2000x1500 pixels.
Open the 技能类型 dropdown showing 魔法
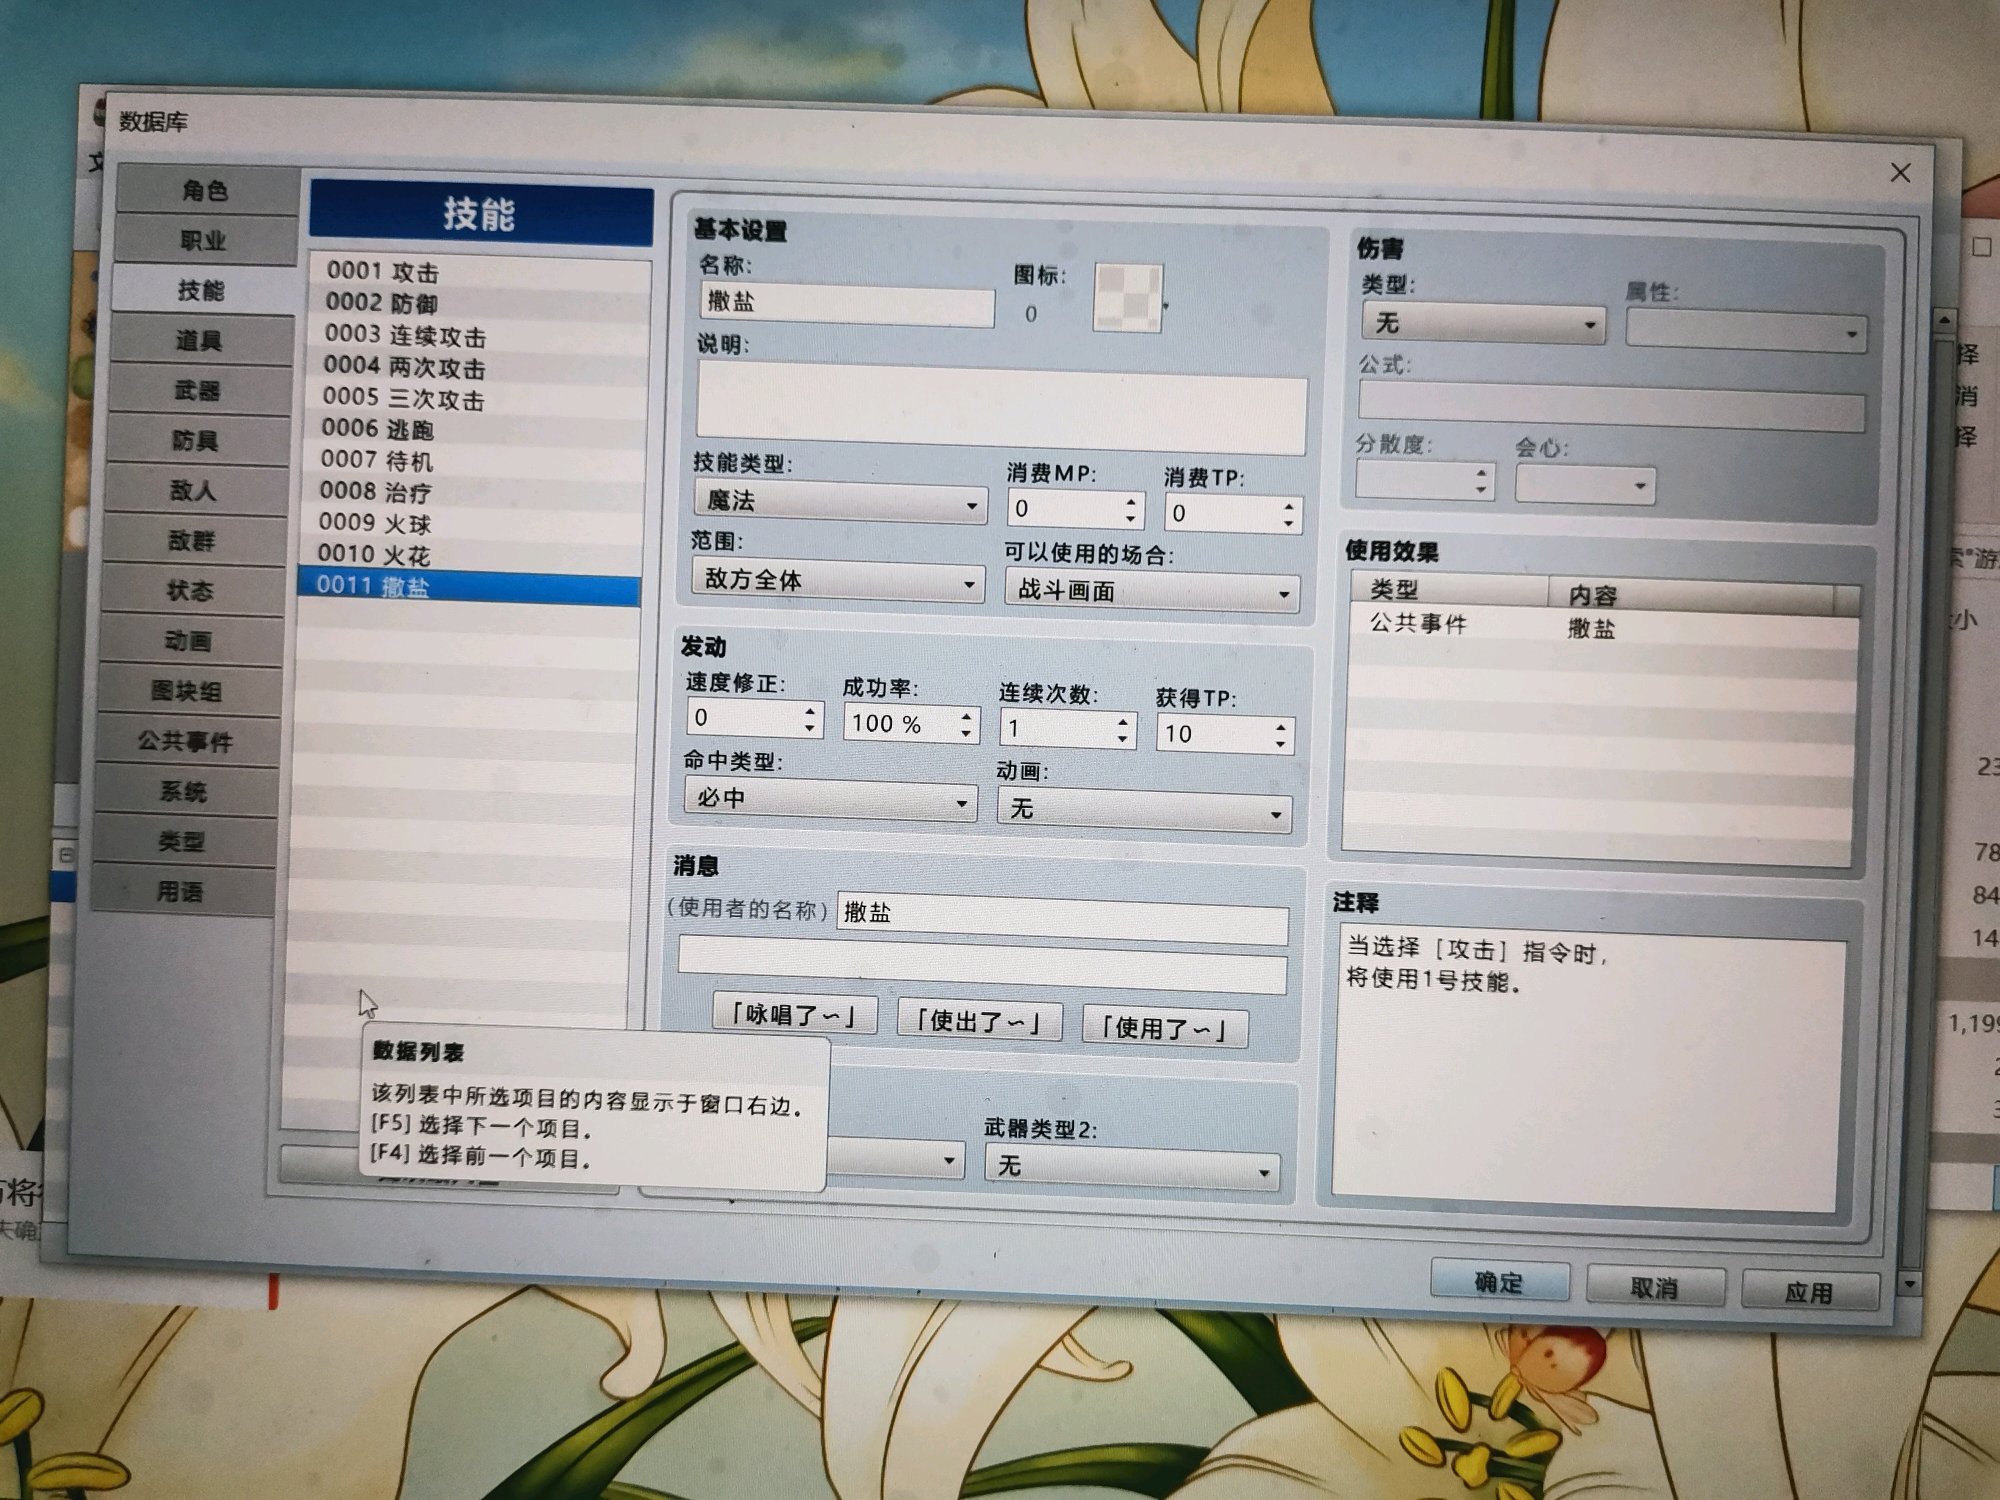(840, 502)
